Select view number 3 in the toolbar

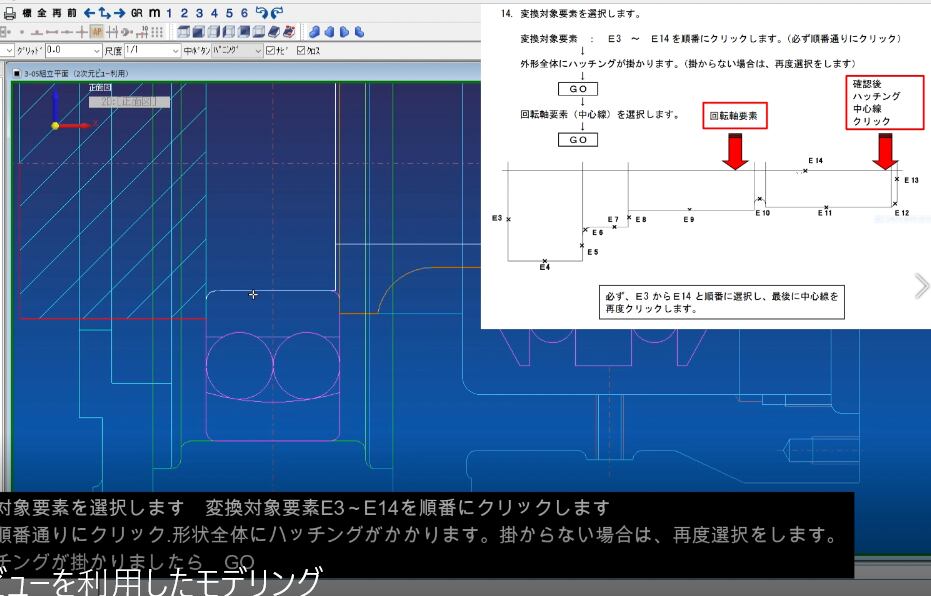click(199, 13)
